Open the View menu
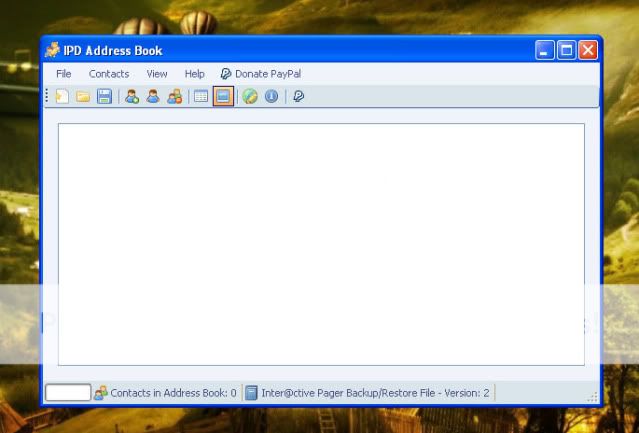This screenshot has height=433, width=639. tap(157, 74)
